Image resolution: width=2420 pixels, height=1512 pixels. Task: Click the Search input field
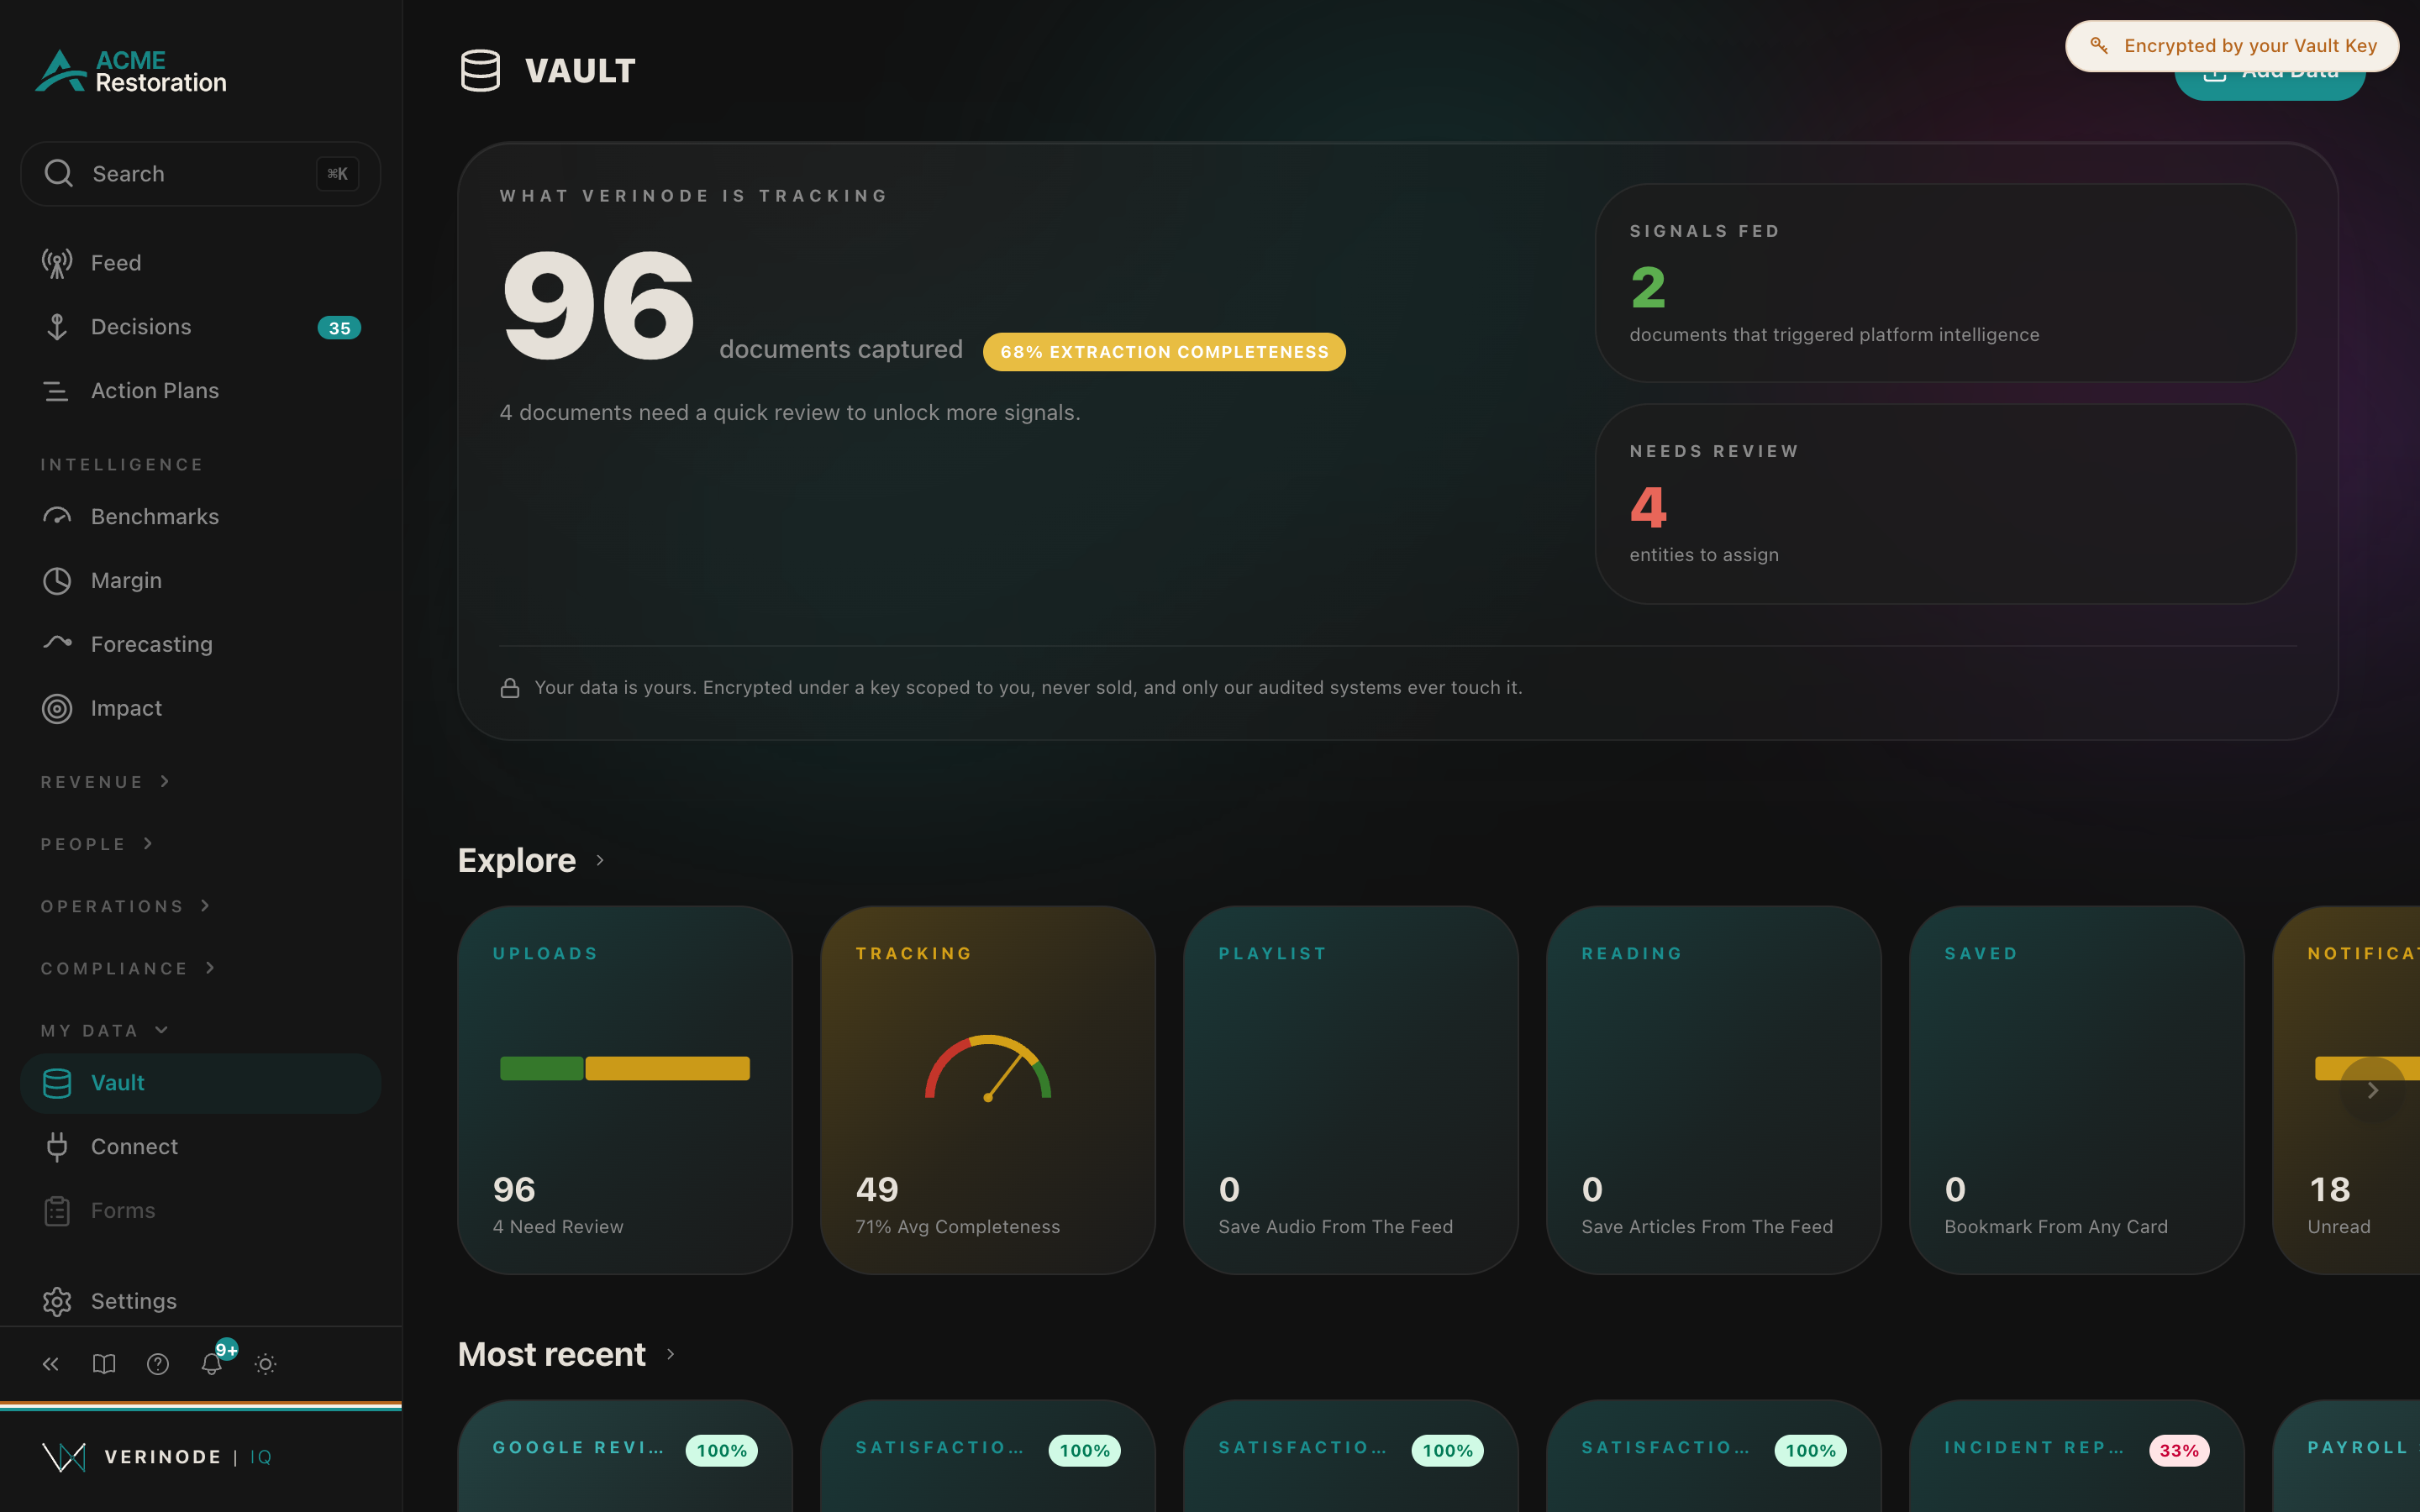point(200,173)
